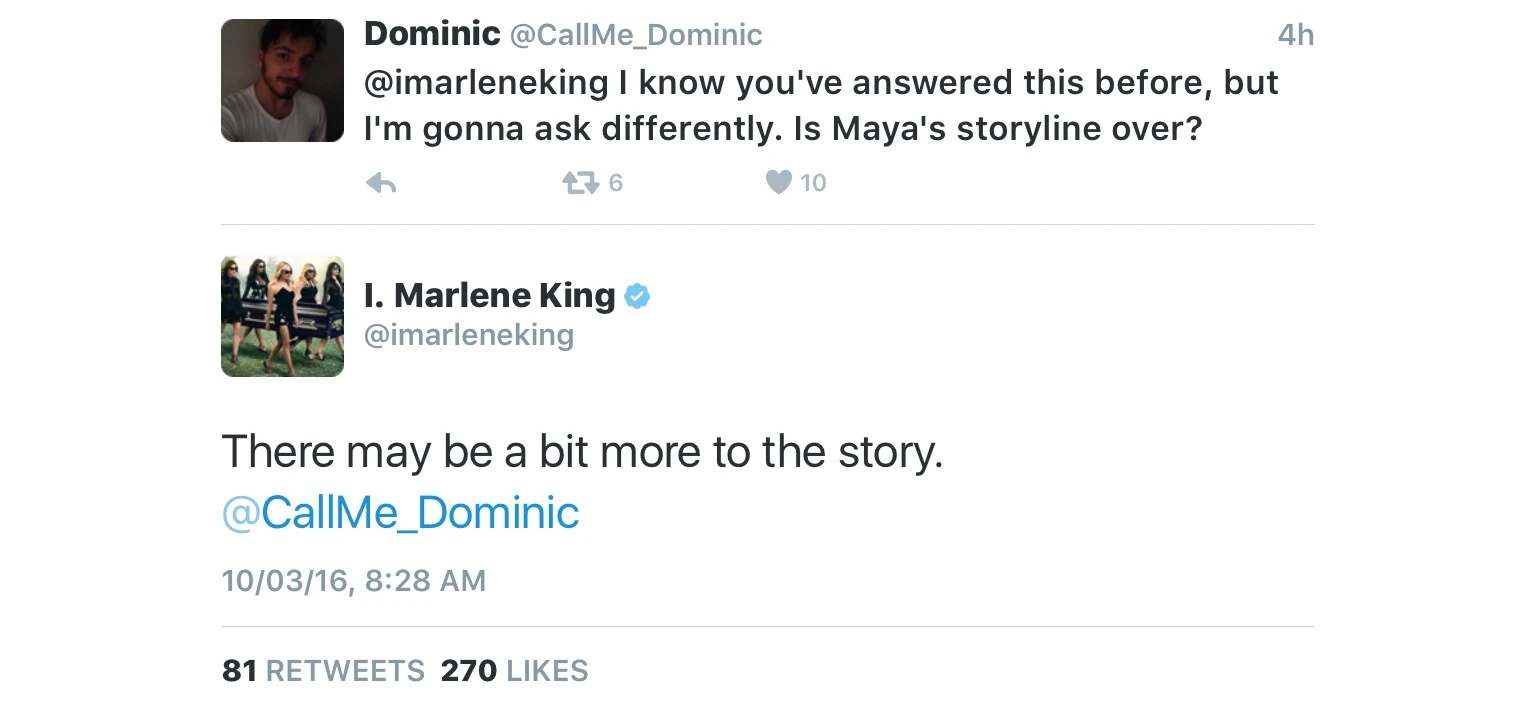Open I. Marlene King's profile picture
1514x708 pixels.
(x=282, y=316)
